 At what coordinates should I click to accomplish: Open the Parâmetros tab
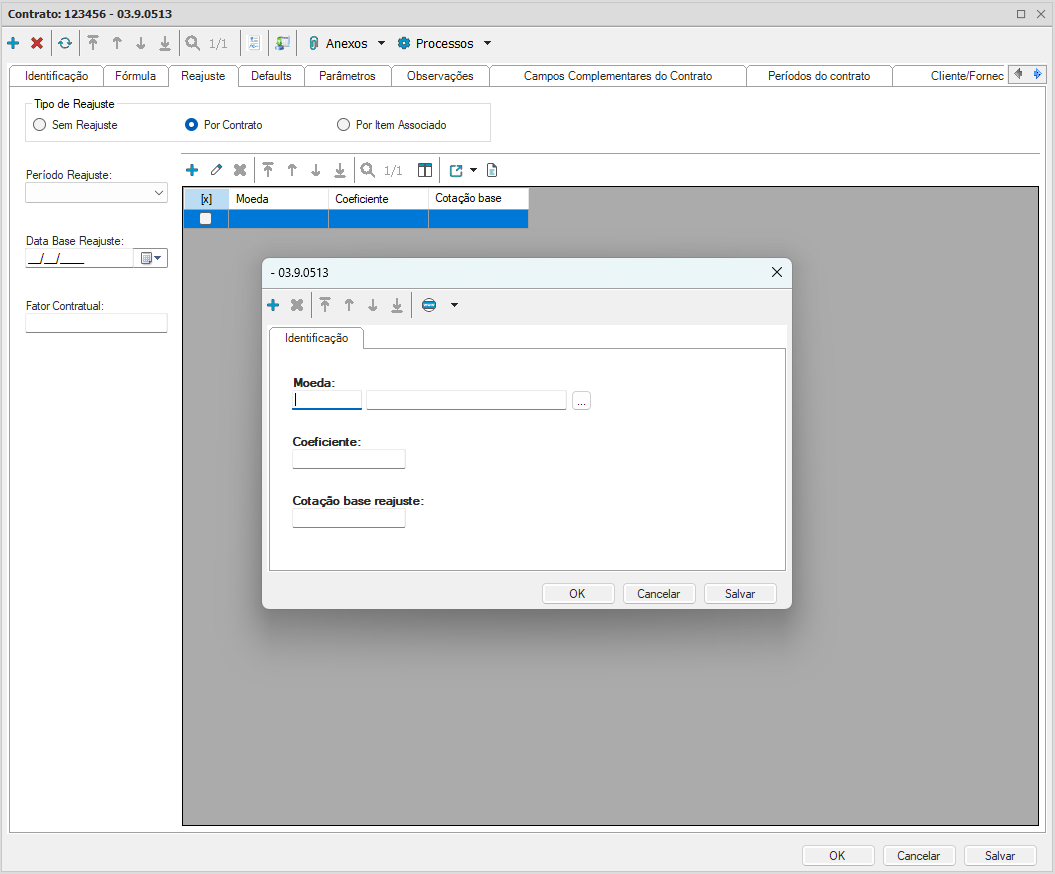coord(347,76)
